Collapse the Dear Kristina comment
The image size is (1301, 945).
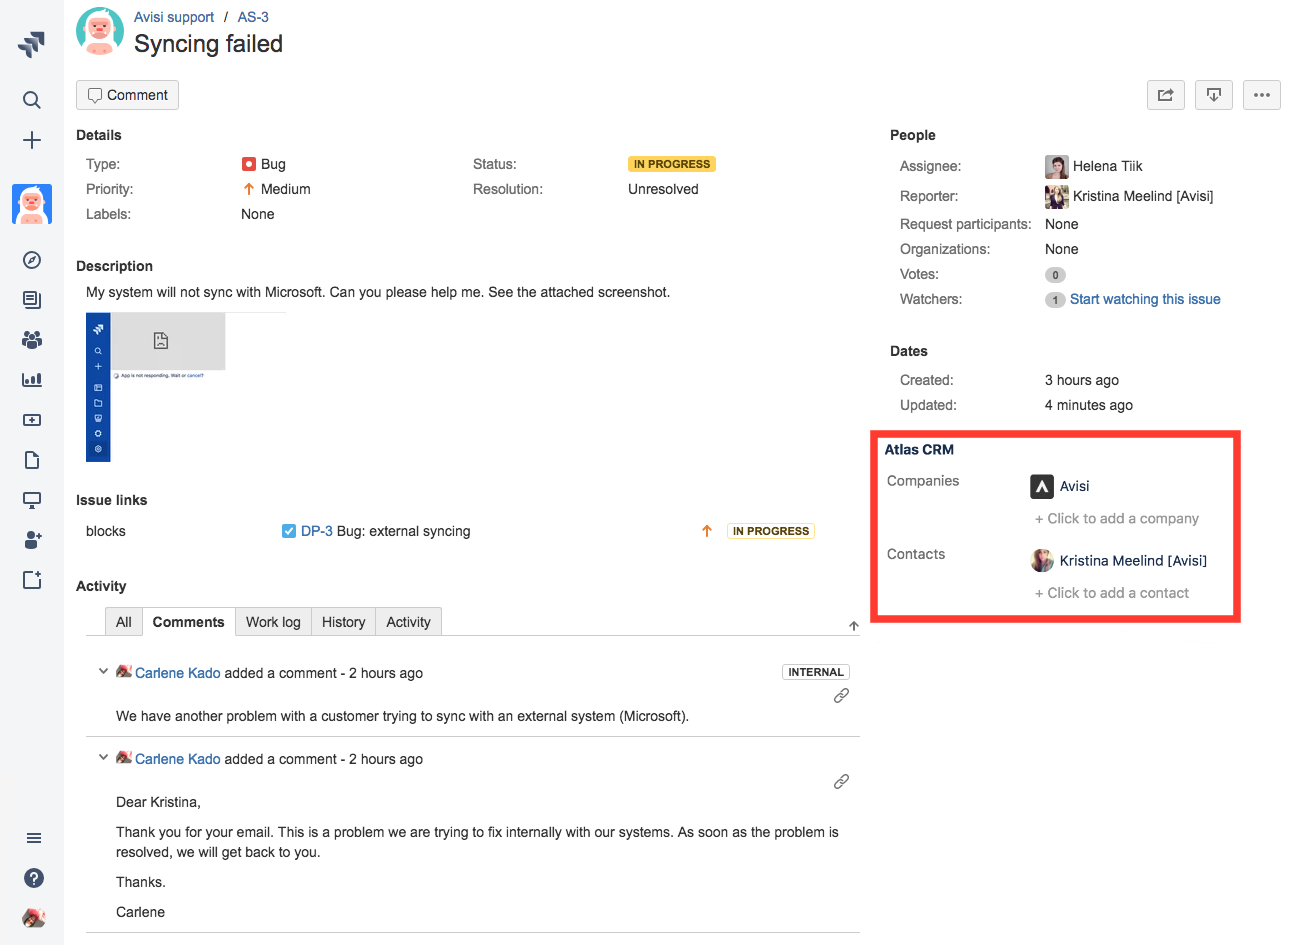pyautogui.click(x=103, y=758)
